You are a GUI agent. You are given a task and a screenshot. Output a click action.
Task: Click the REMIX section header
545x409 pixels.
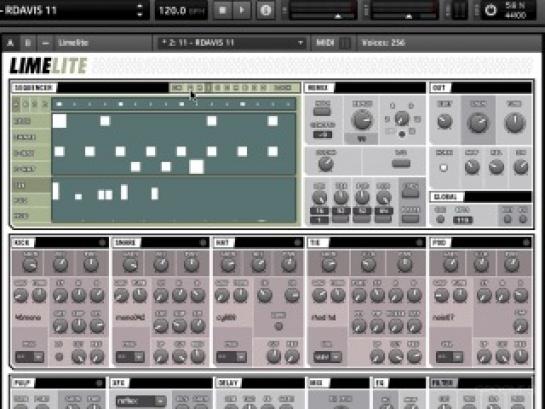click(319, 88)
